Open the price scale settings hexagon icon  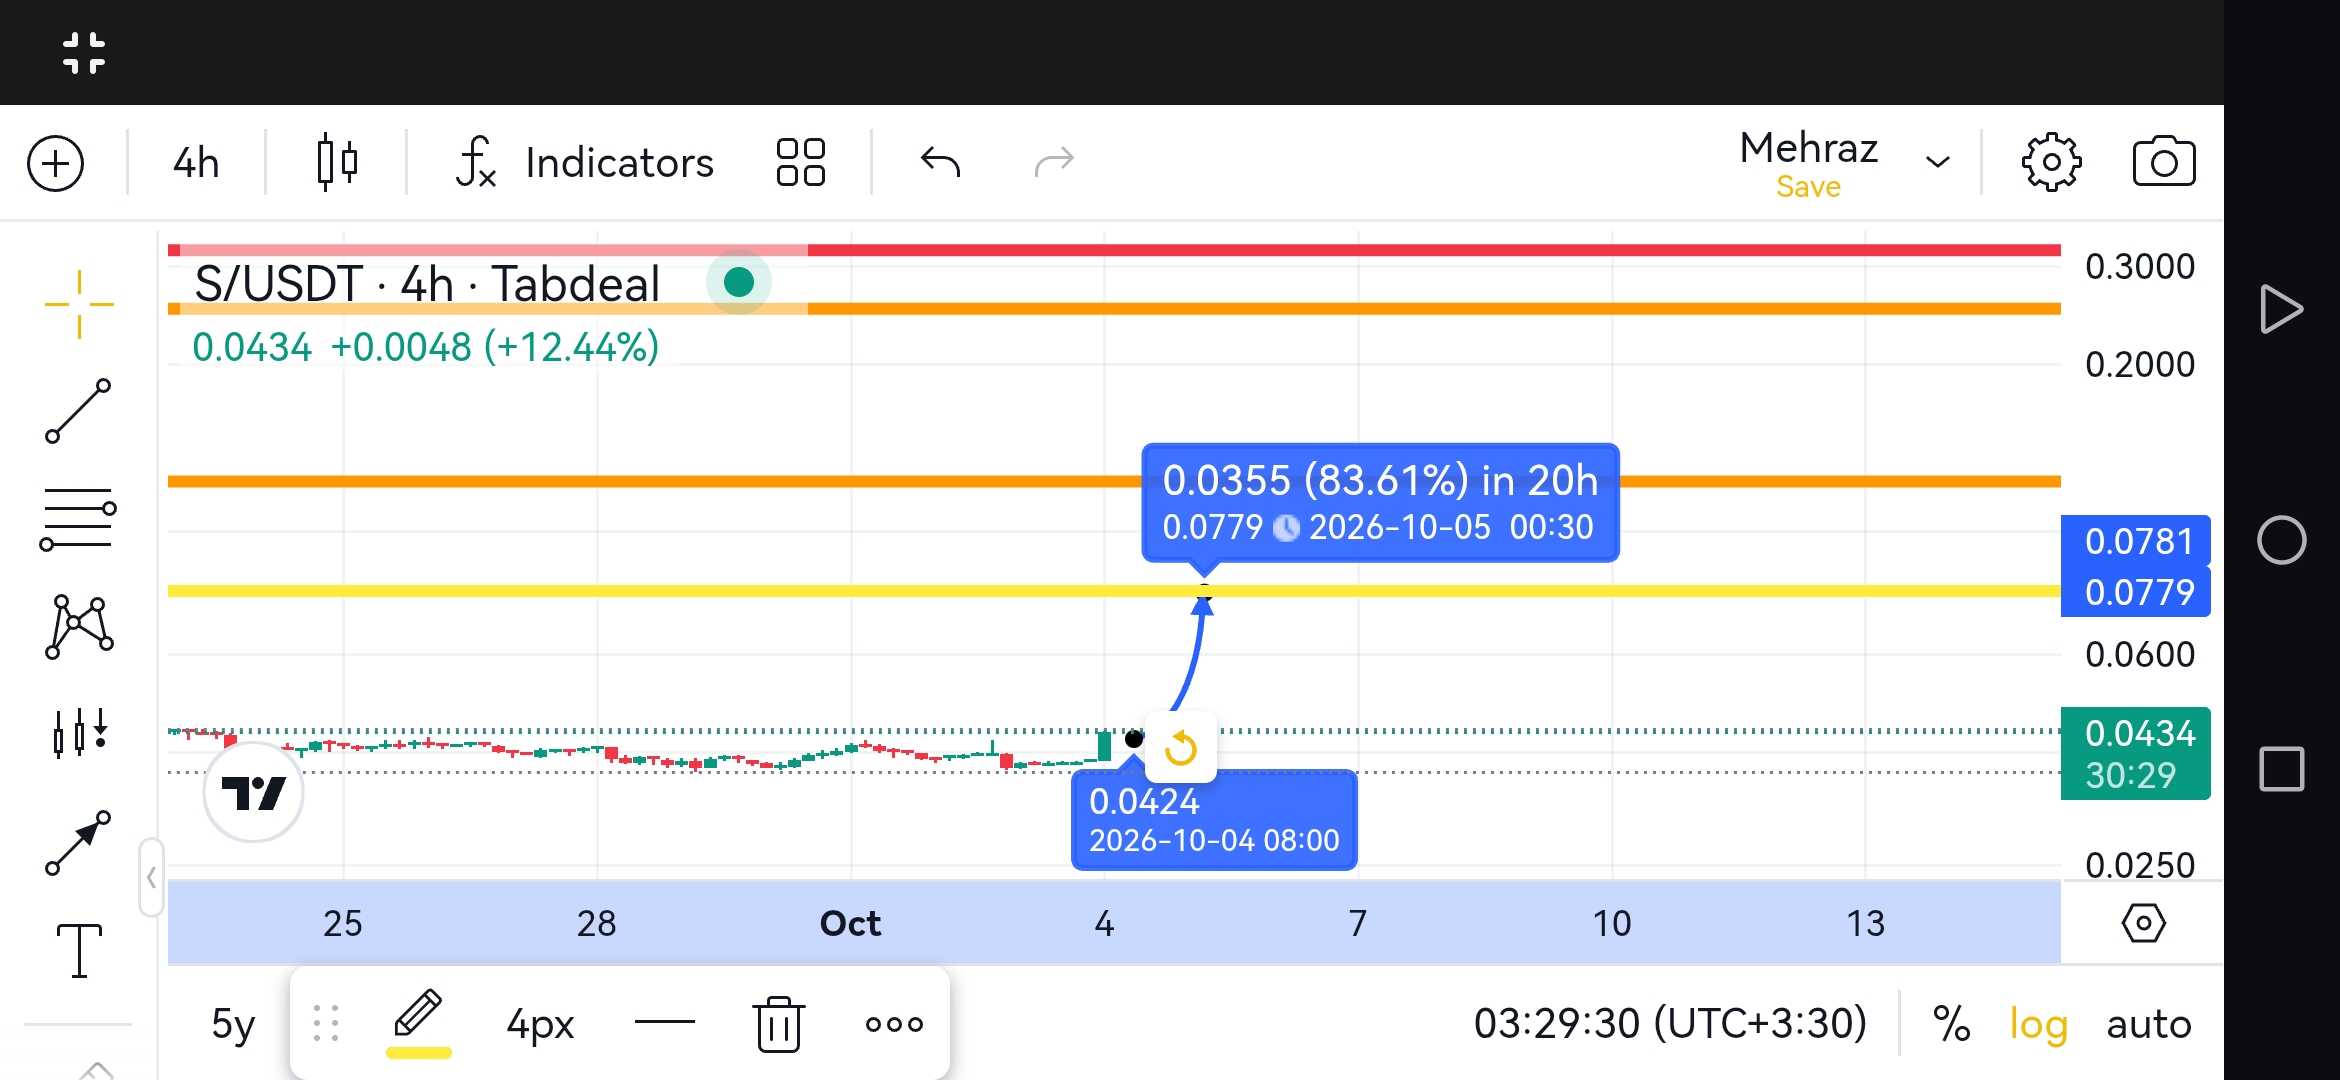coord(2143,923)
